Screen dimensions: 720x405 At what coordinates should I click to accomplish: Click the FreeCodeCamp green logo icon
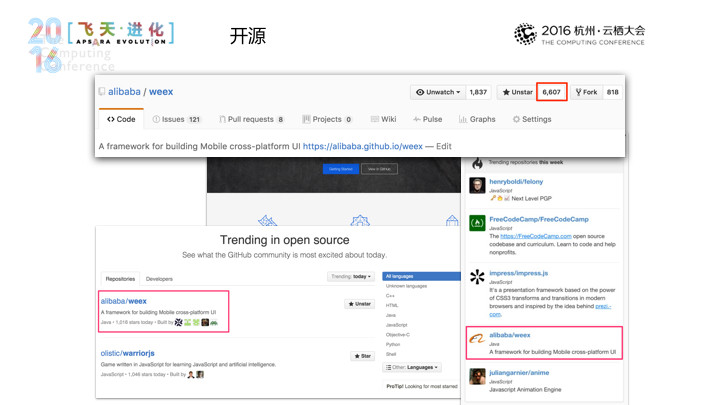coord(478,223)
